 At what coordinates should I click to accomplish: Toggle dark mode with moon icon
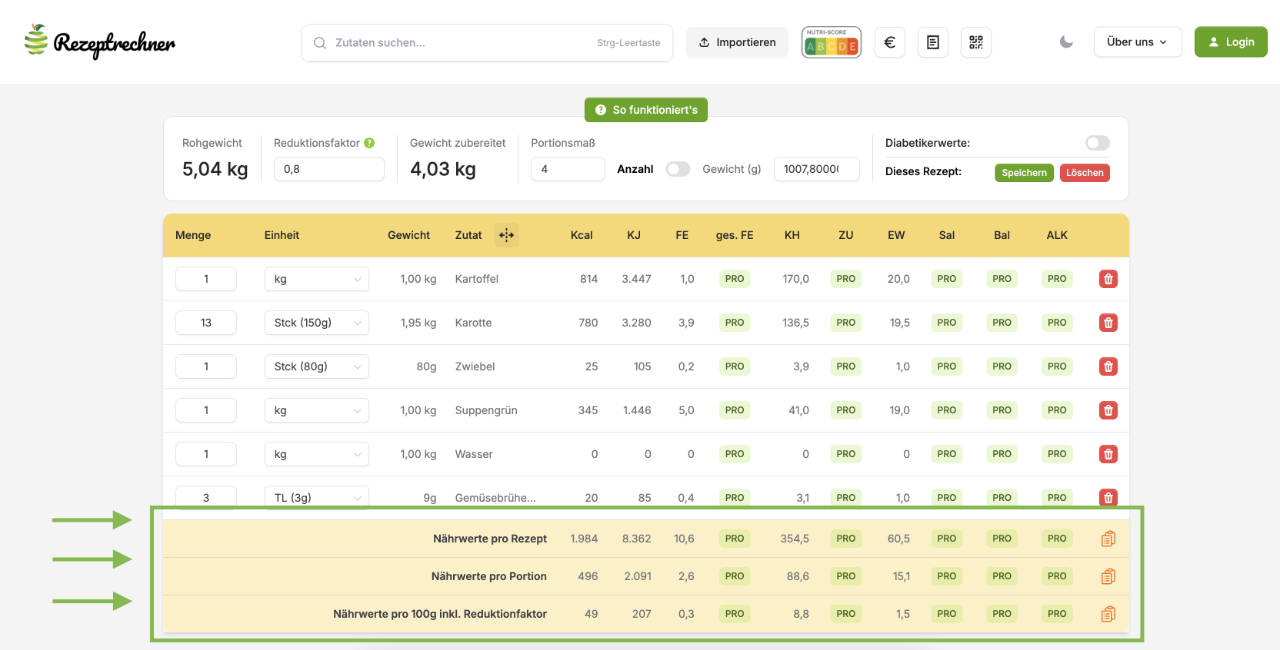1066,42
